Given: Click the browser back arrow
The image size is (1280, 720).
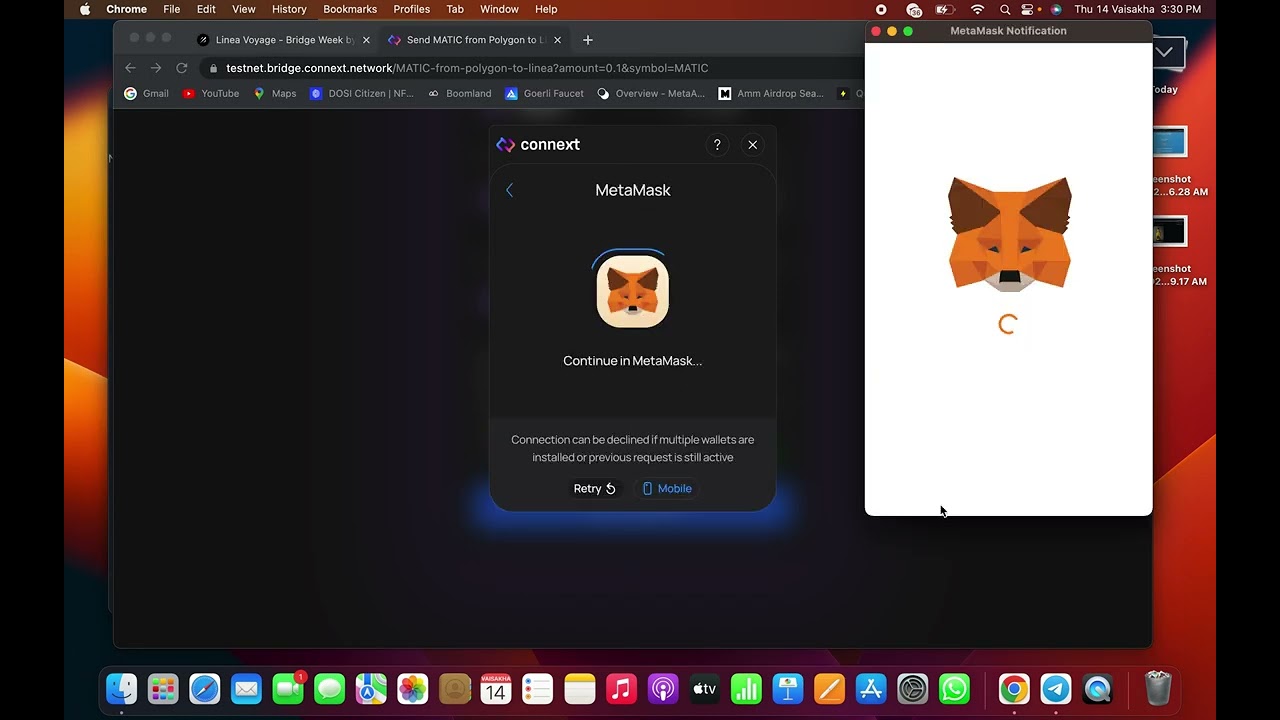Looking at the screenshot, I should click(x=130, y=68).
